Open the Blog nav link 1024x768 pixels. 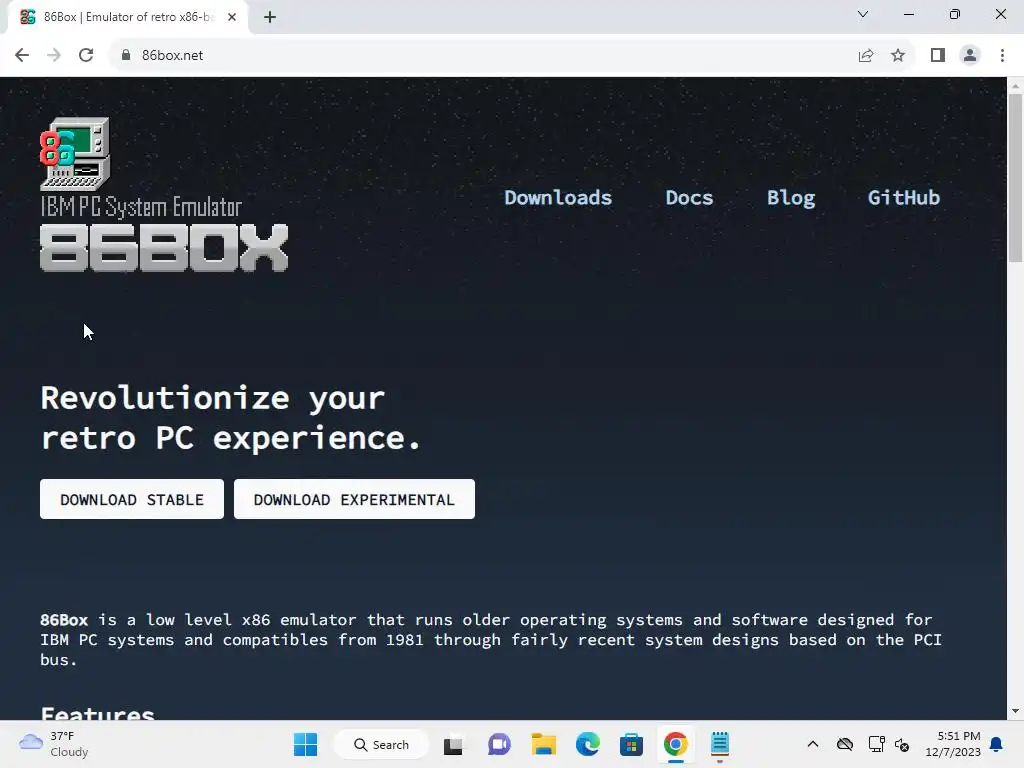[791, 197]
